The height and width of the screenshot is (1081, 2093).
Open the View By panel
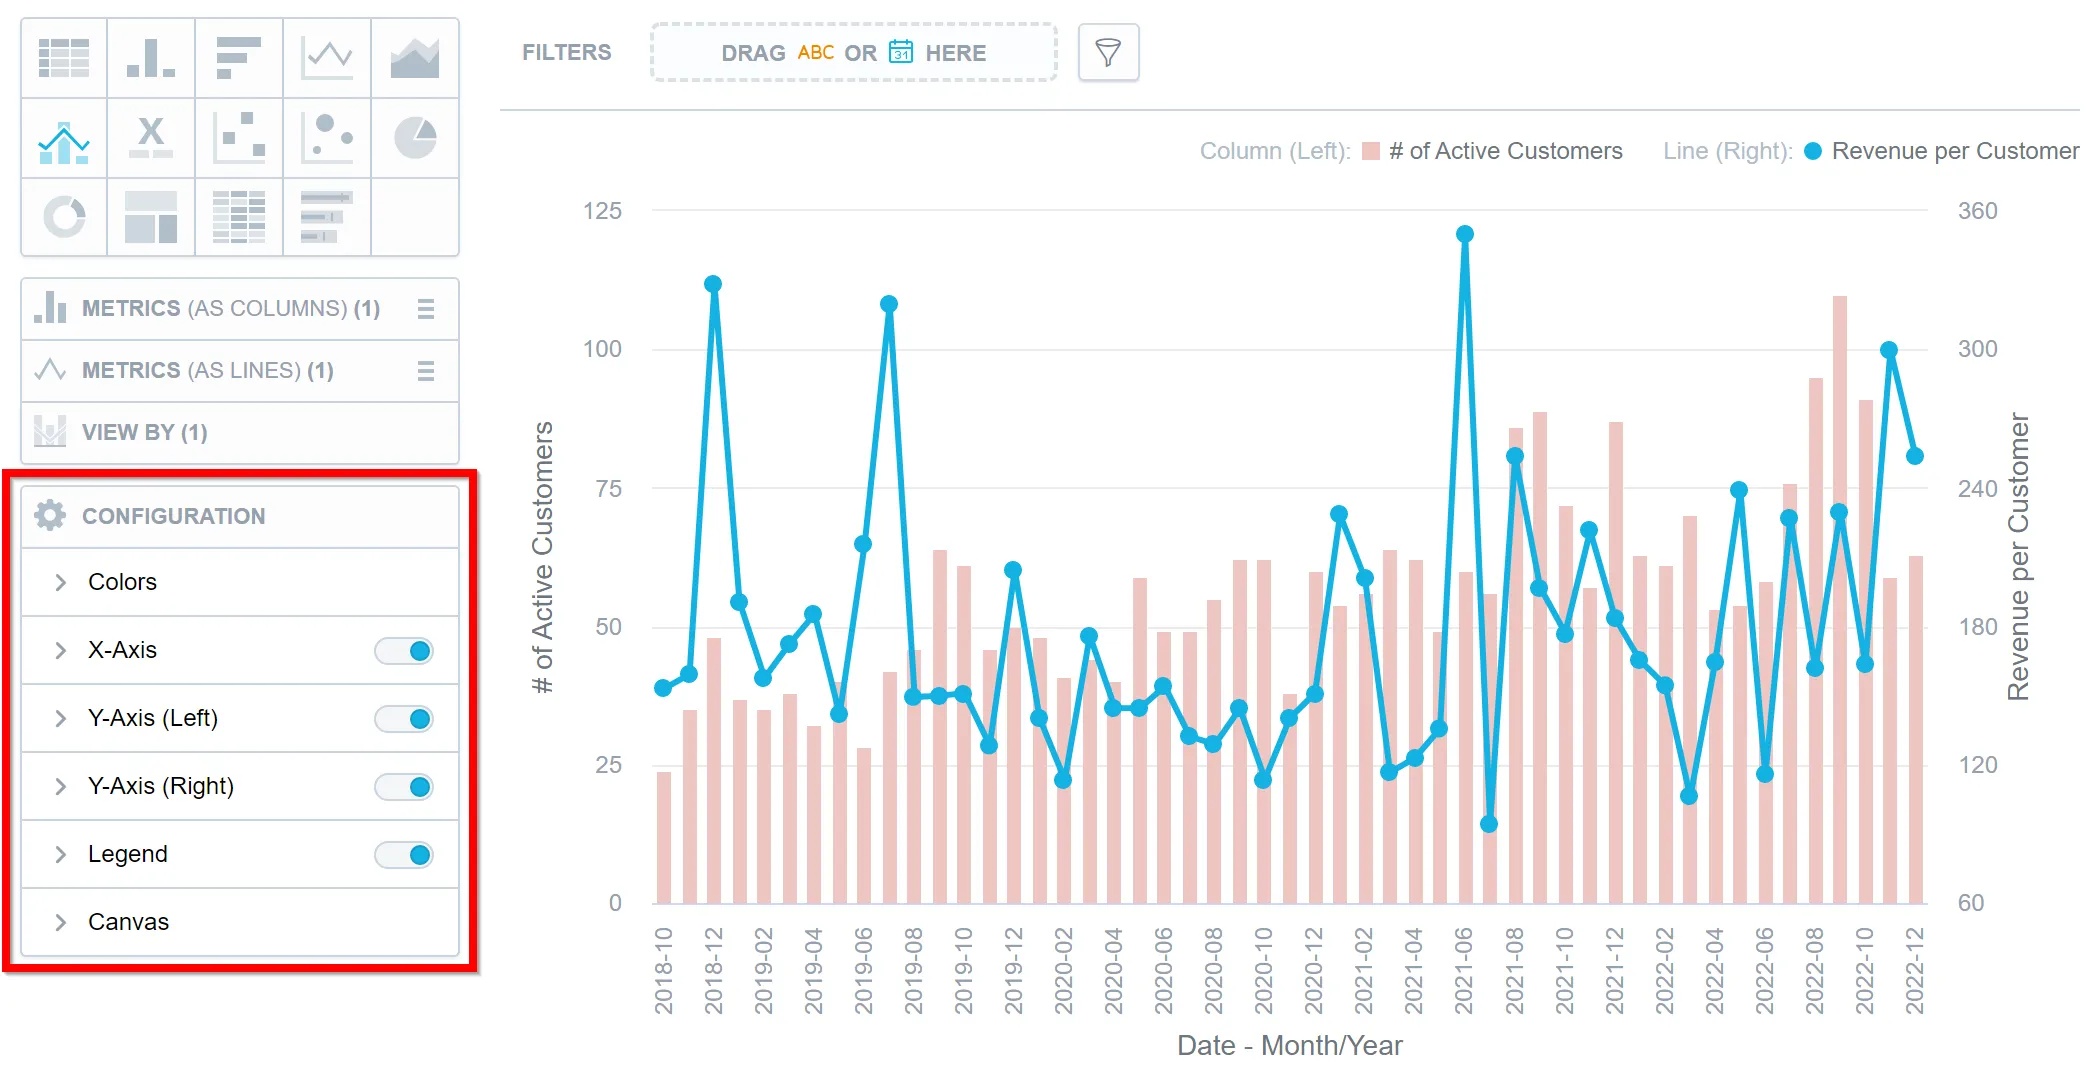pos(145,433)
